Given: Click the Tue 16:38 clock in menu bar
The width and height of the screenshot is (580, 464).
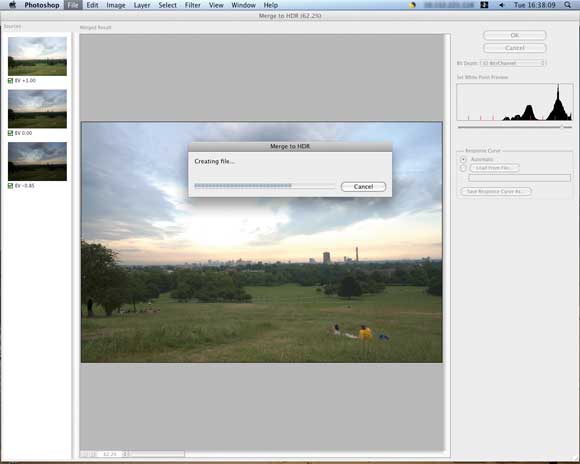Looking at the screenshot, I should (535, 5).
